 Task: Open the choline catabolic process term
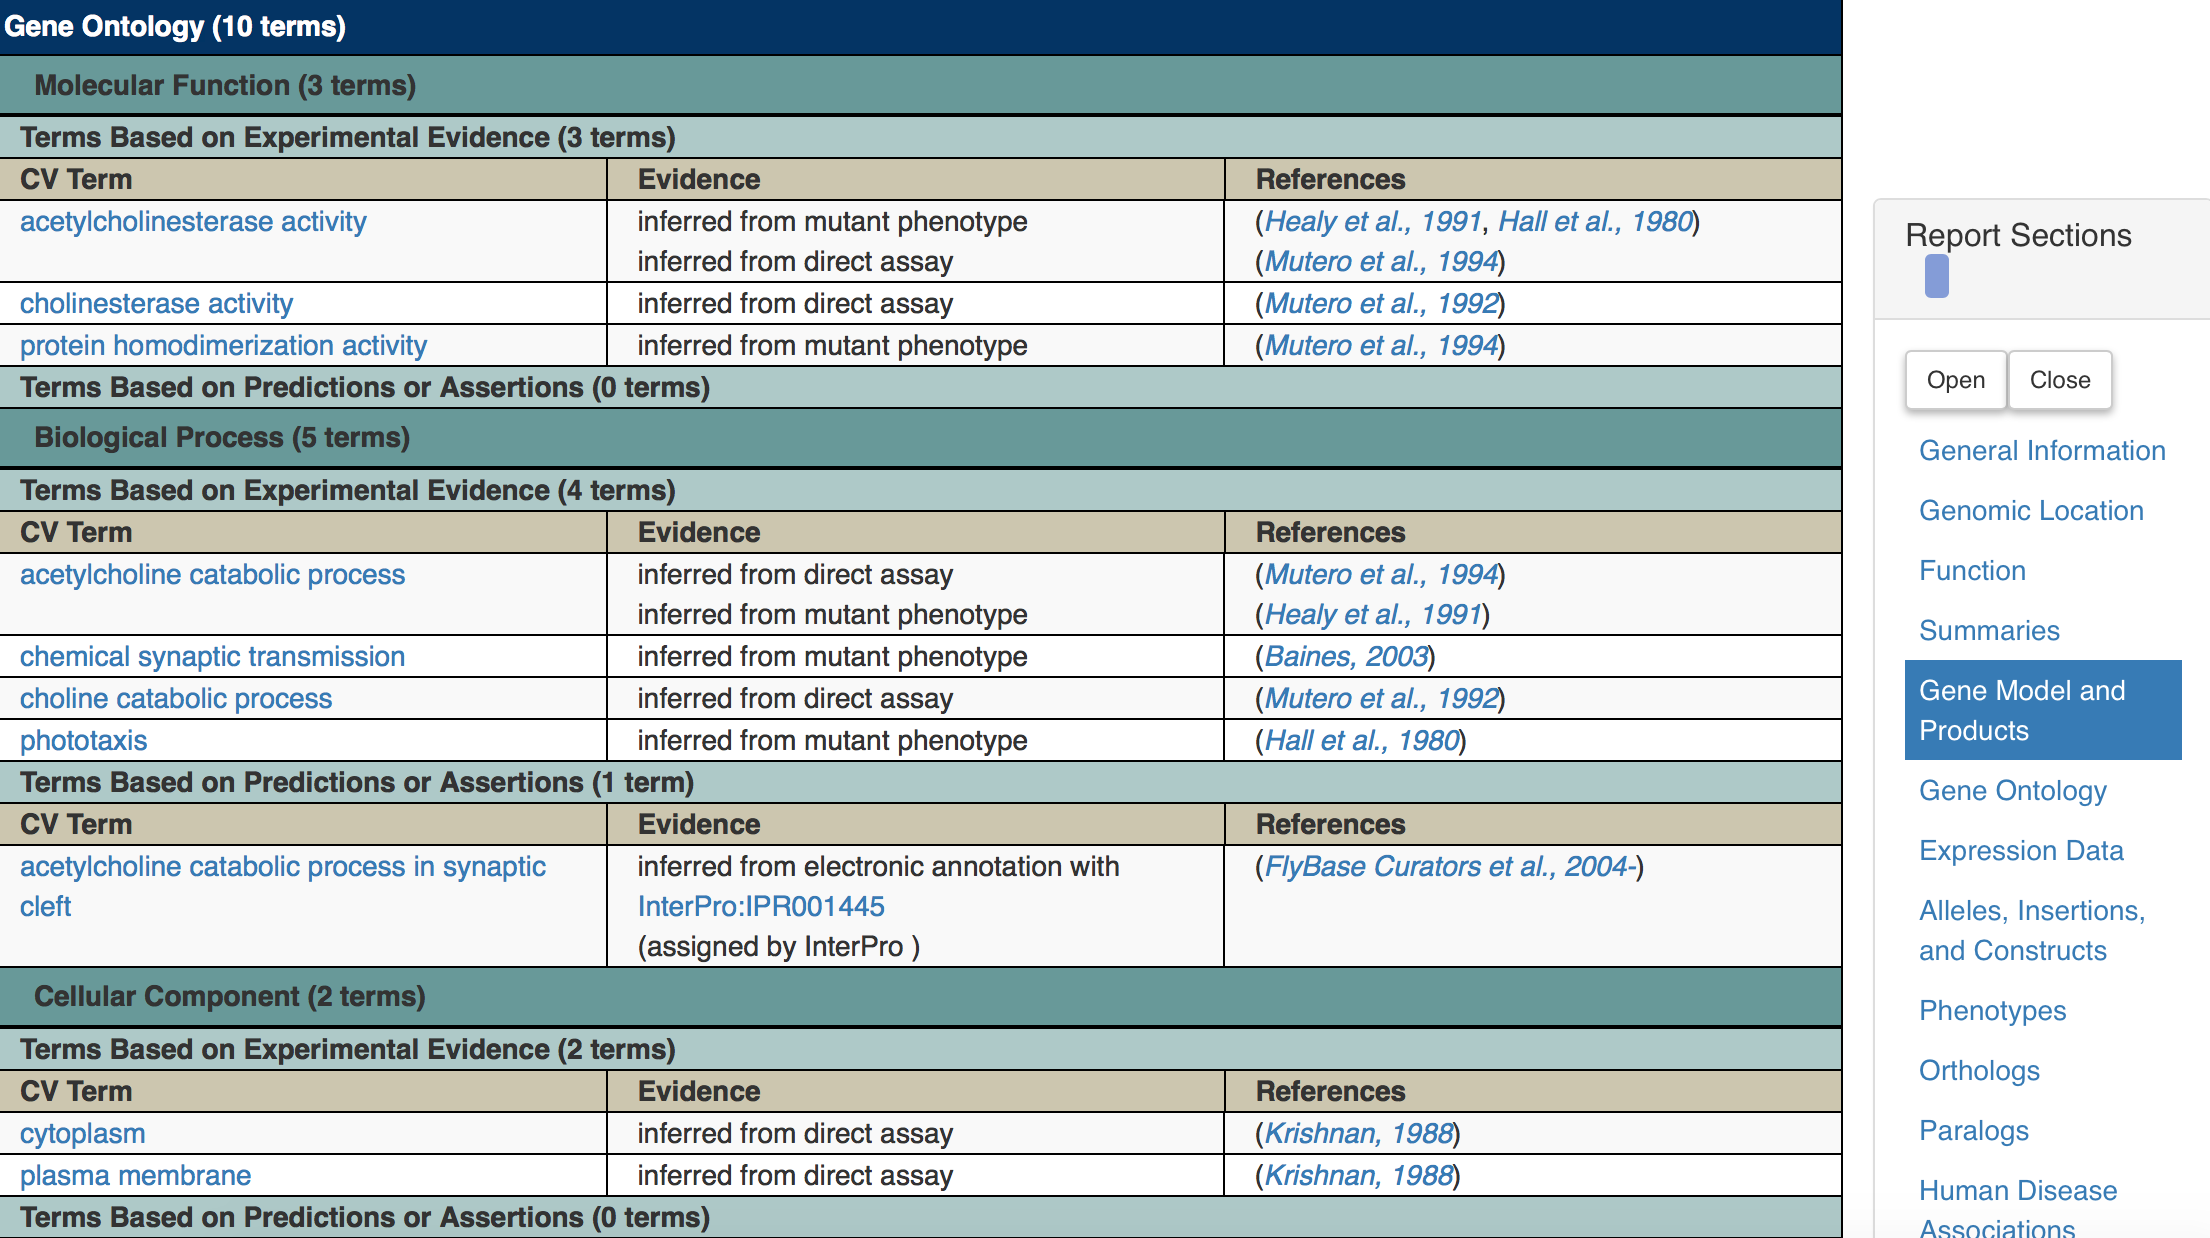point(176,698)
